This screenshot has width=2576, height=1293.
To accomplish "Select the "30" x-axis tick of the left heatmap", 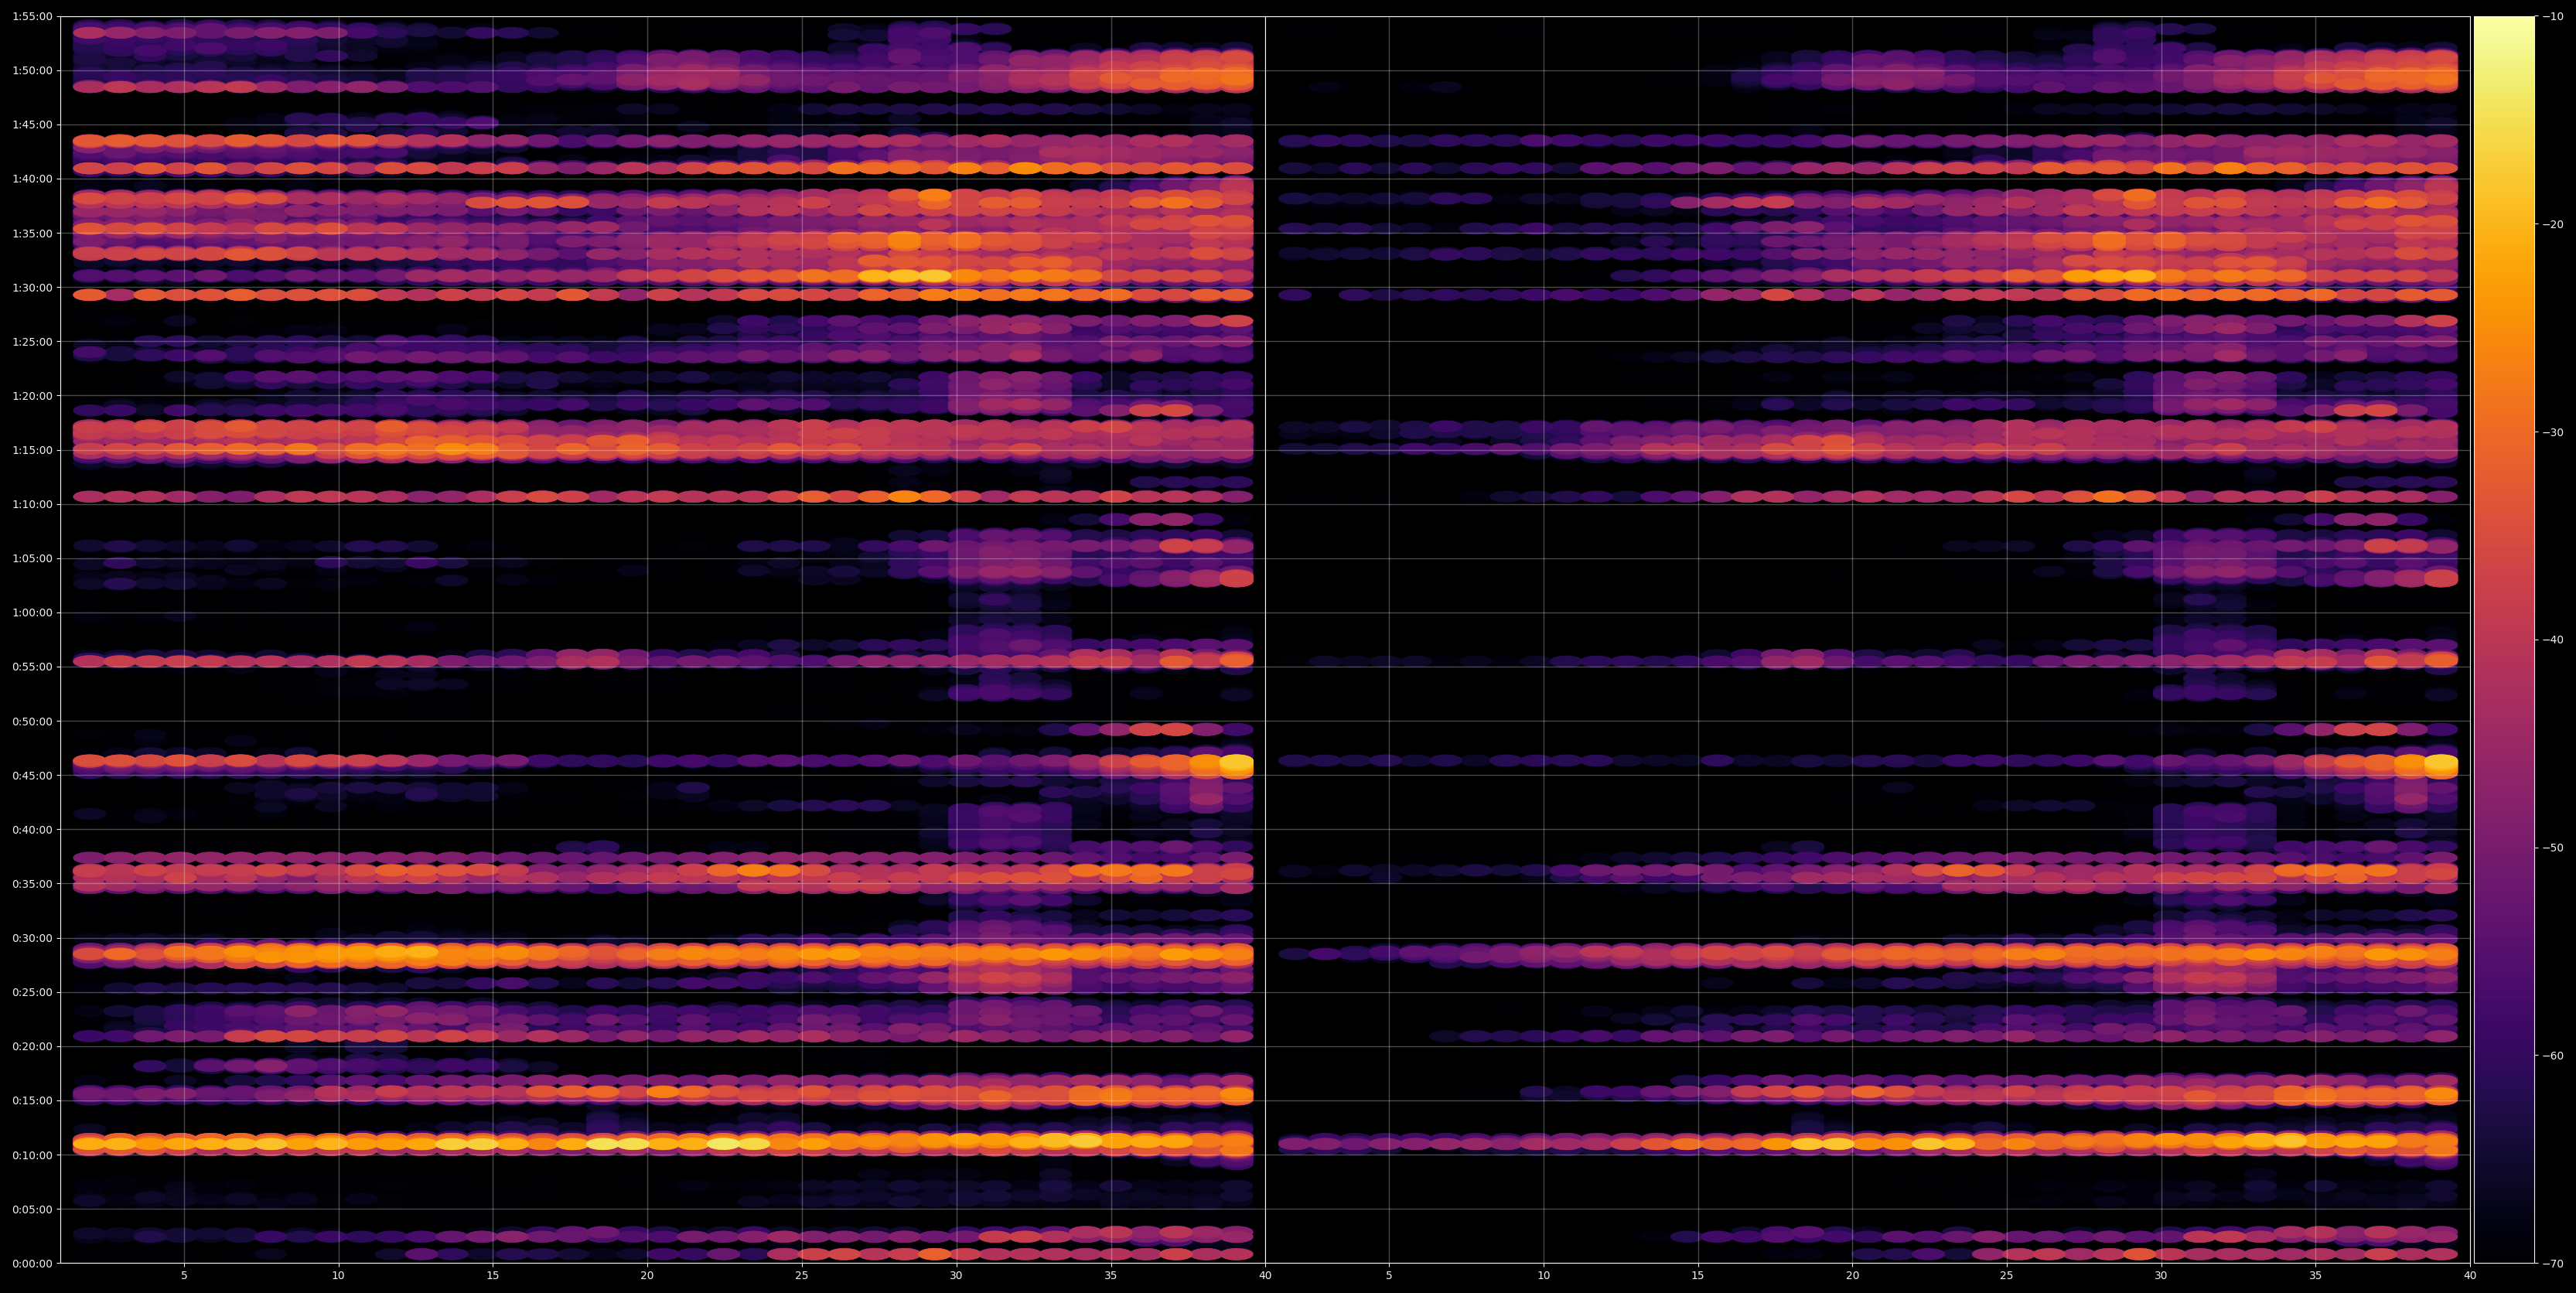I will 956,1275.
